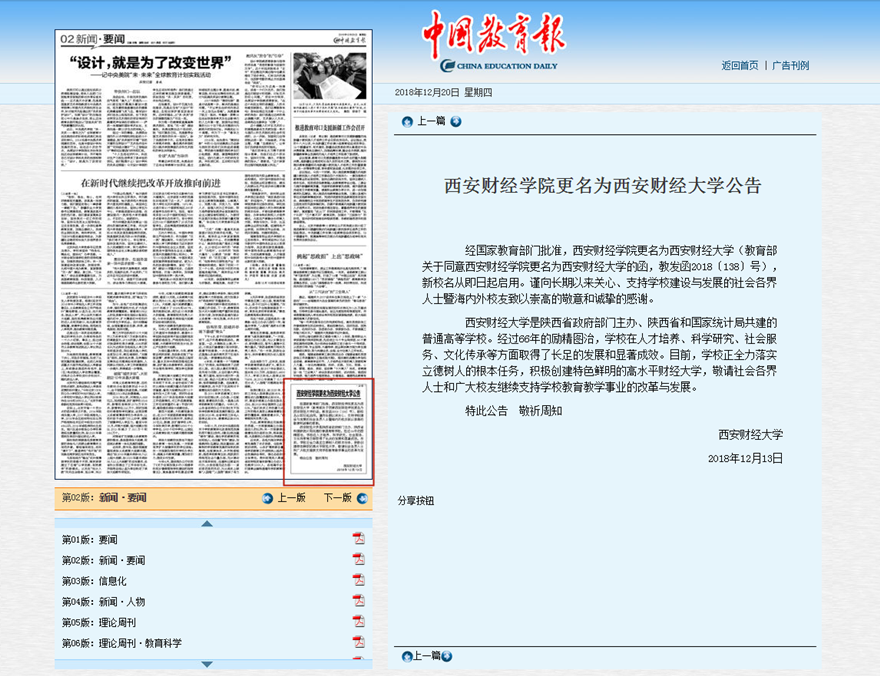Image resolution: width=880 pixels, height=676 pixels.
Task: Click the CHINA EDUCATION DAILY text
Action: pos(507,66)
